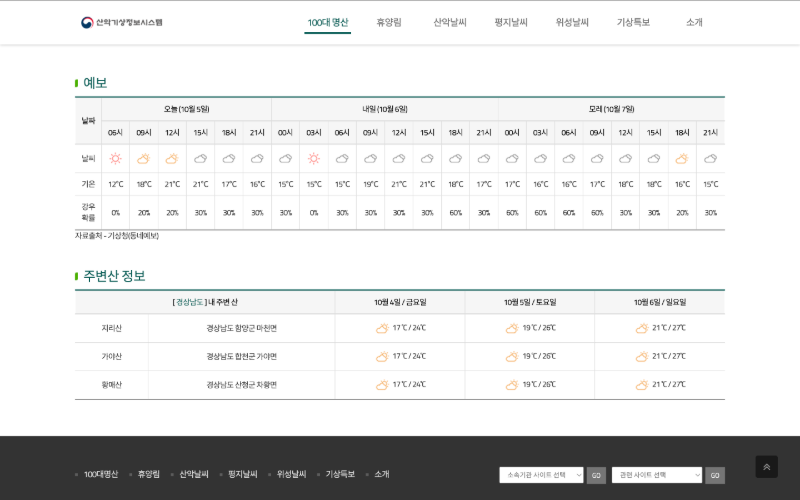Image resolution: width=800 pixels, height=500 pixels.
Task: Click the sunny icon for tomorrow 03시
Action: [x=314, y=158]
